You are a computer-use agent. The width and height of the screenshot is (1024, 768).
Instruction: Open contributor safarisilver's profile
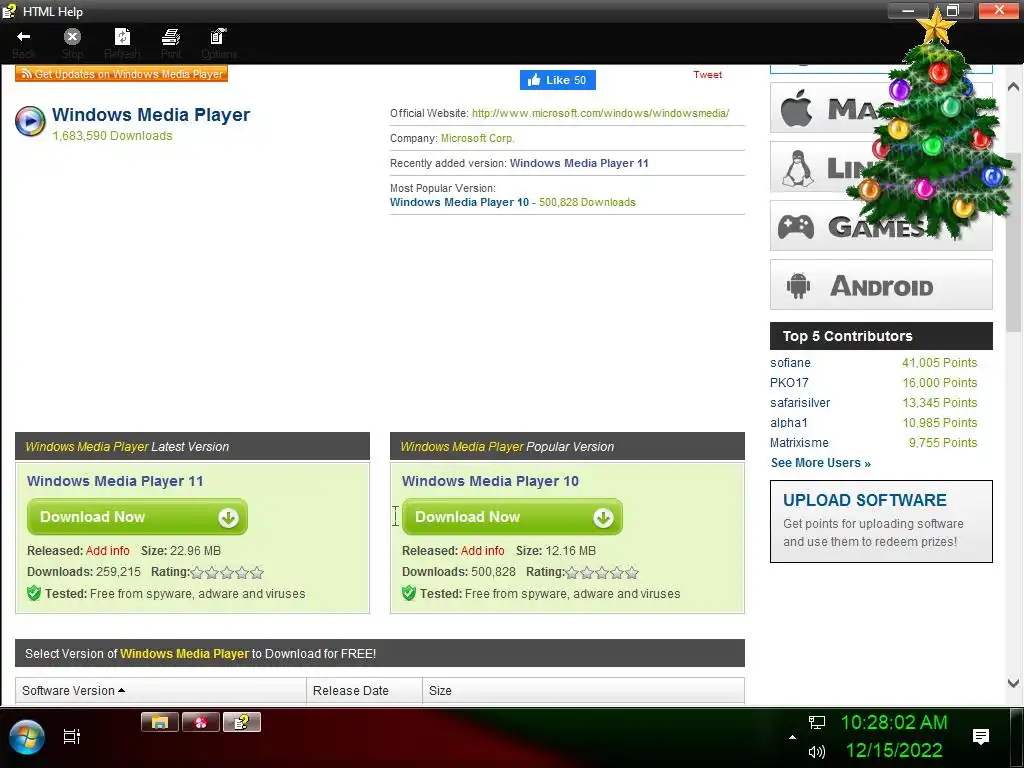(800, 403)
